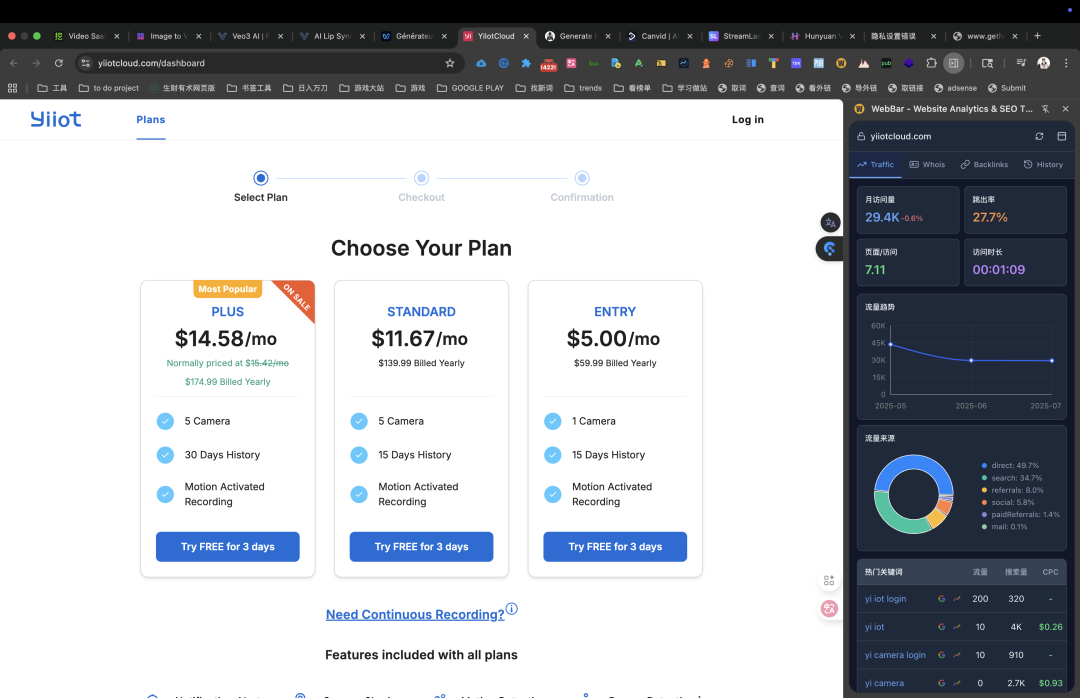Click the floating translate icon
Viewport: 1080px width, 698px height.
tap(830, 223)
